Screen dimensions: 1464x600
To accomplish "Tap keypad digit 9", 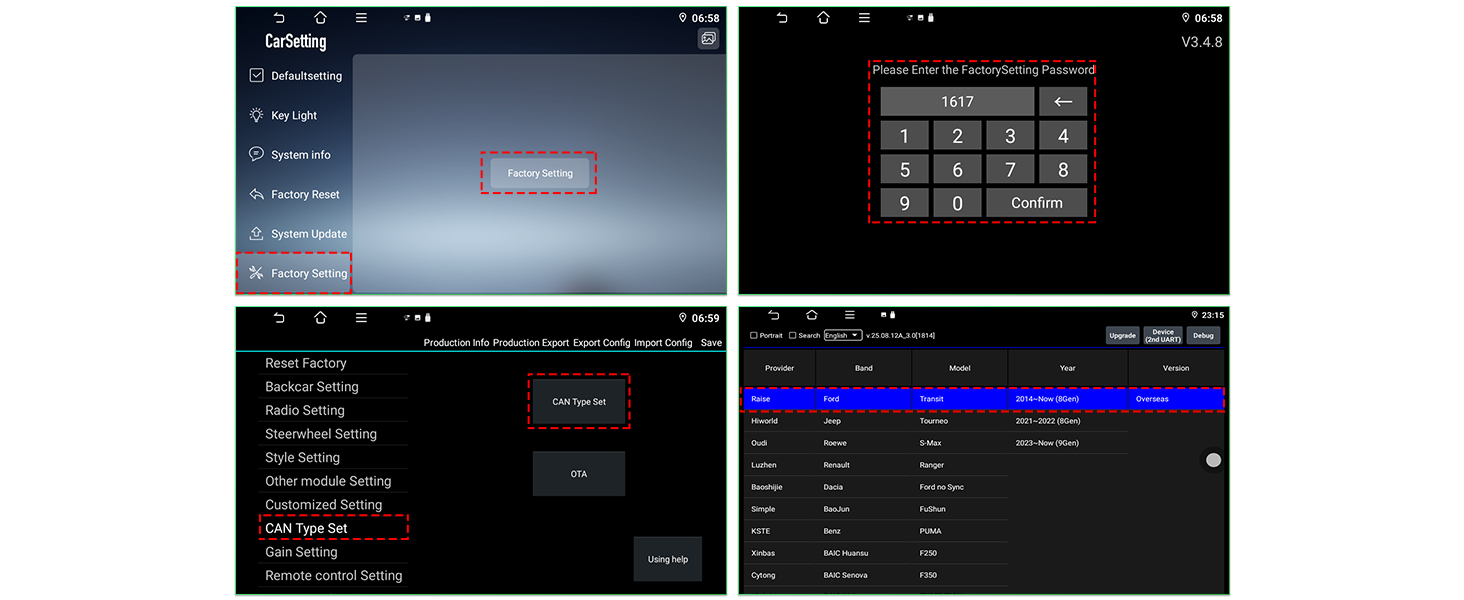I will [905, 203].
